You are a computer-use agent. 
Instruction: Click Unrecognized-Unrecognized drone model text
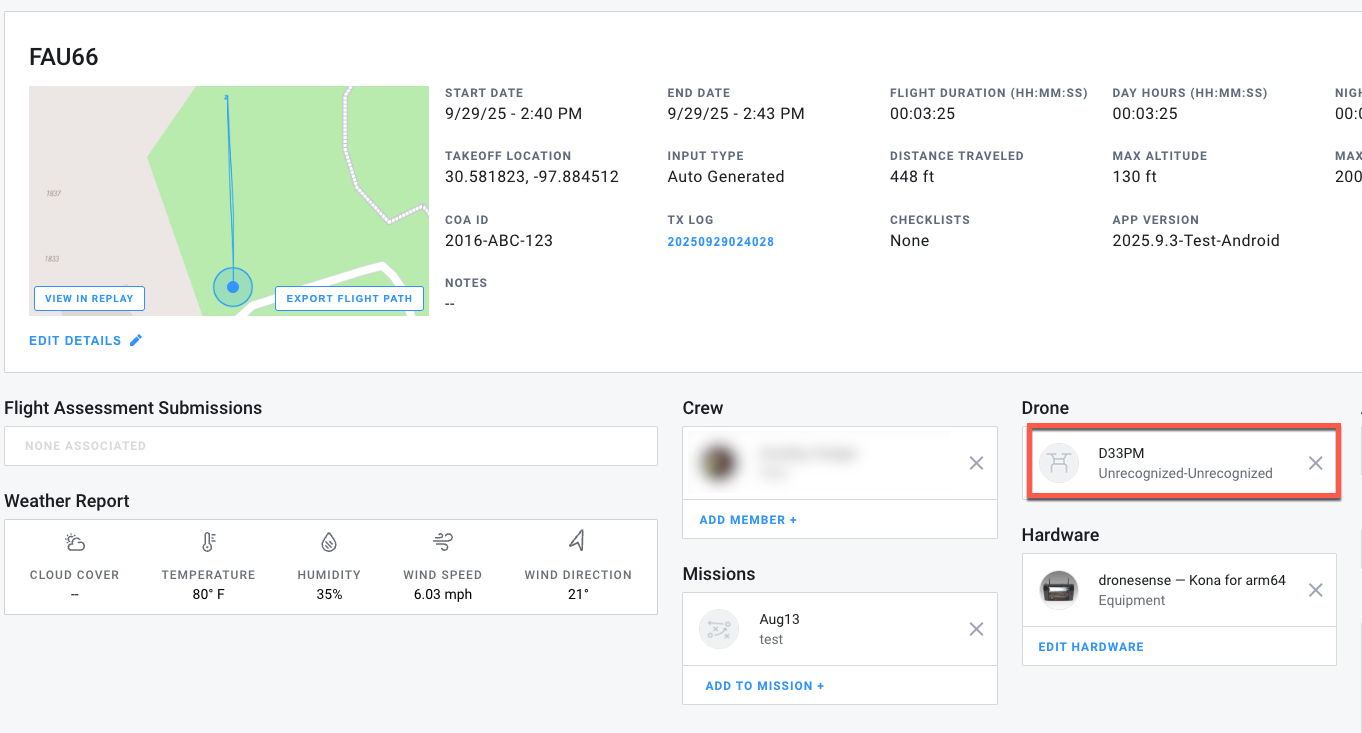tap(1185, 474)
